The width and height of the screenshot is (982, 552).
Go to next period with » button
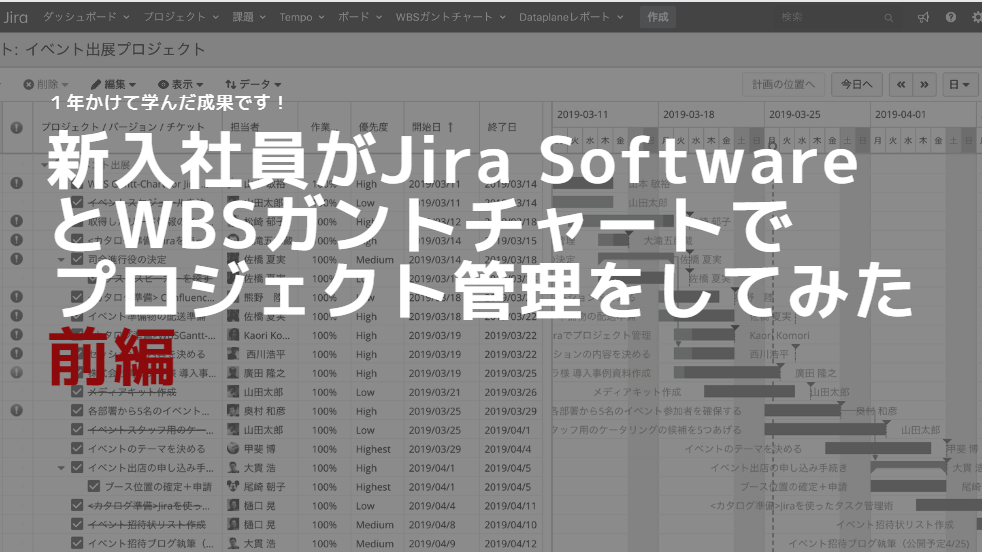924,84
